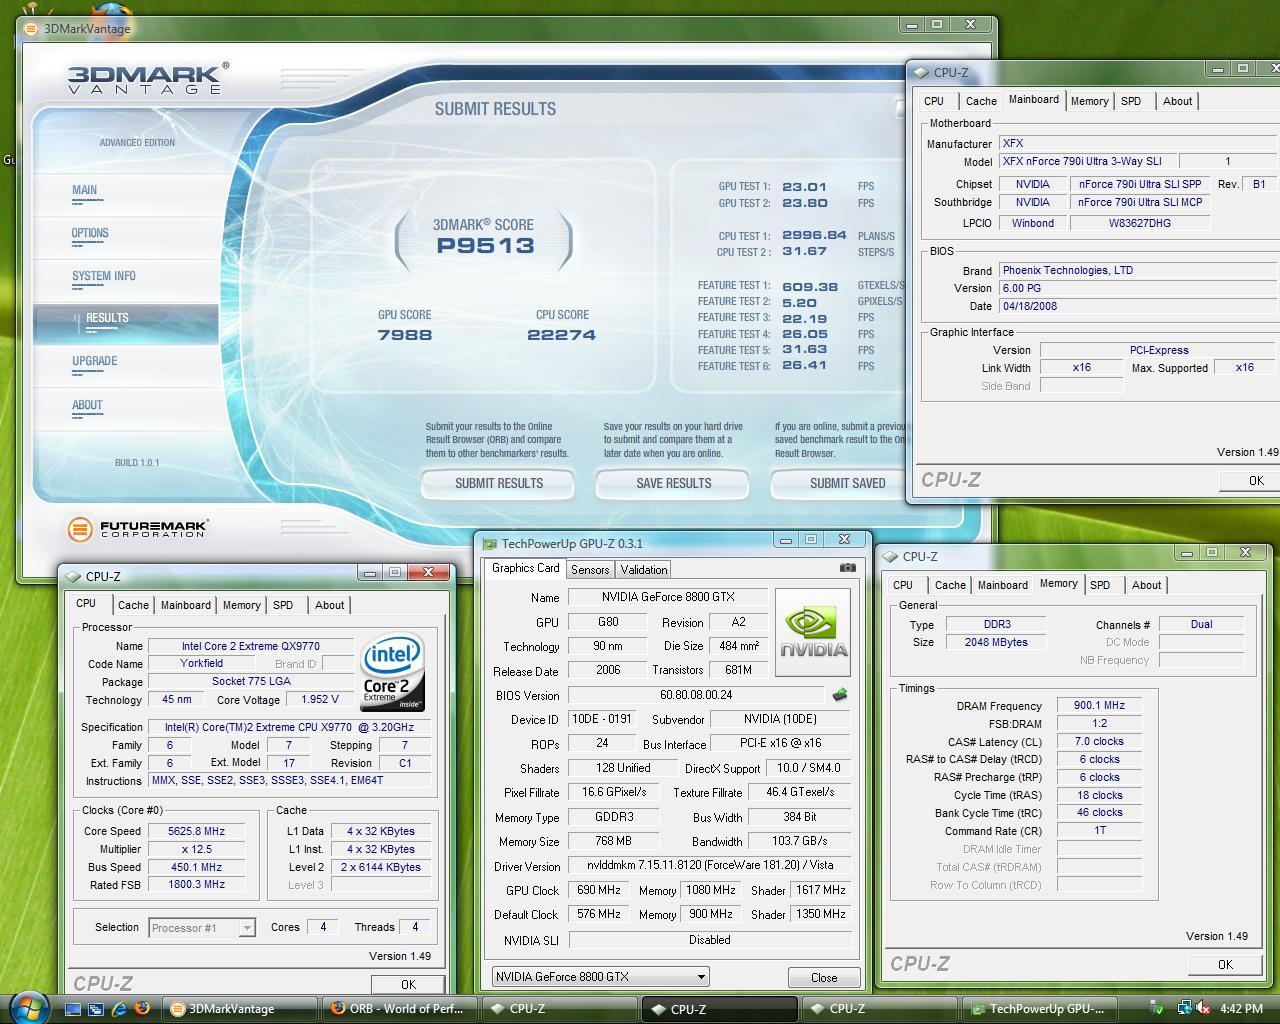This screenshot has height=1024, width=1280.
Task: Open SPD tab in the Mainboard CPU-Z window
Action: (1131, 101)
